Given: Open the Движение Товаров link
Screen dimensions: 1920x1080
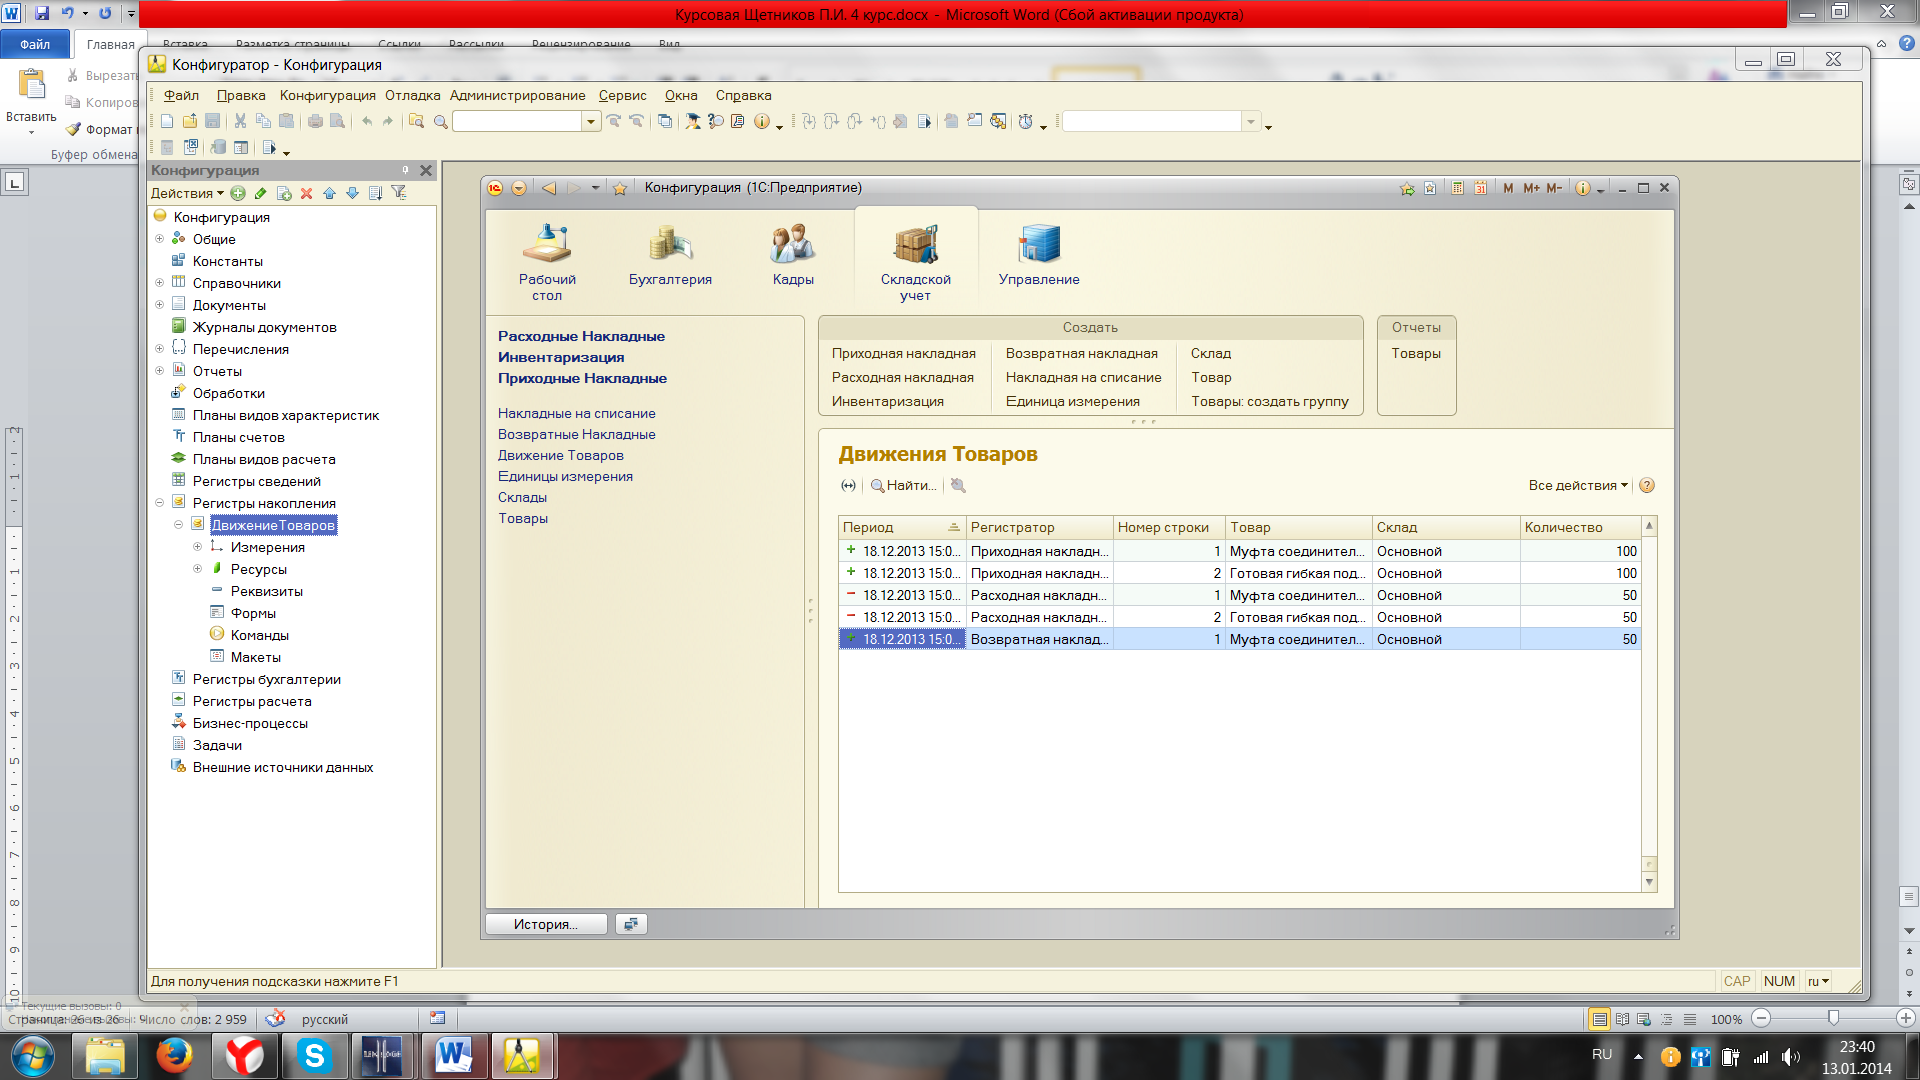Looking at the screenshot, I should tap(560, 455).
